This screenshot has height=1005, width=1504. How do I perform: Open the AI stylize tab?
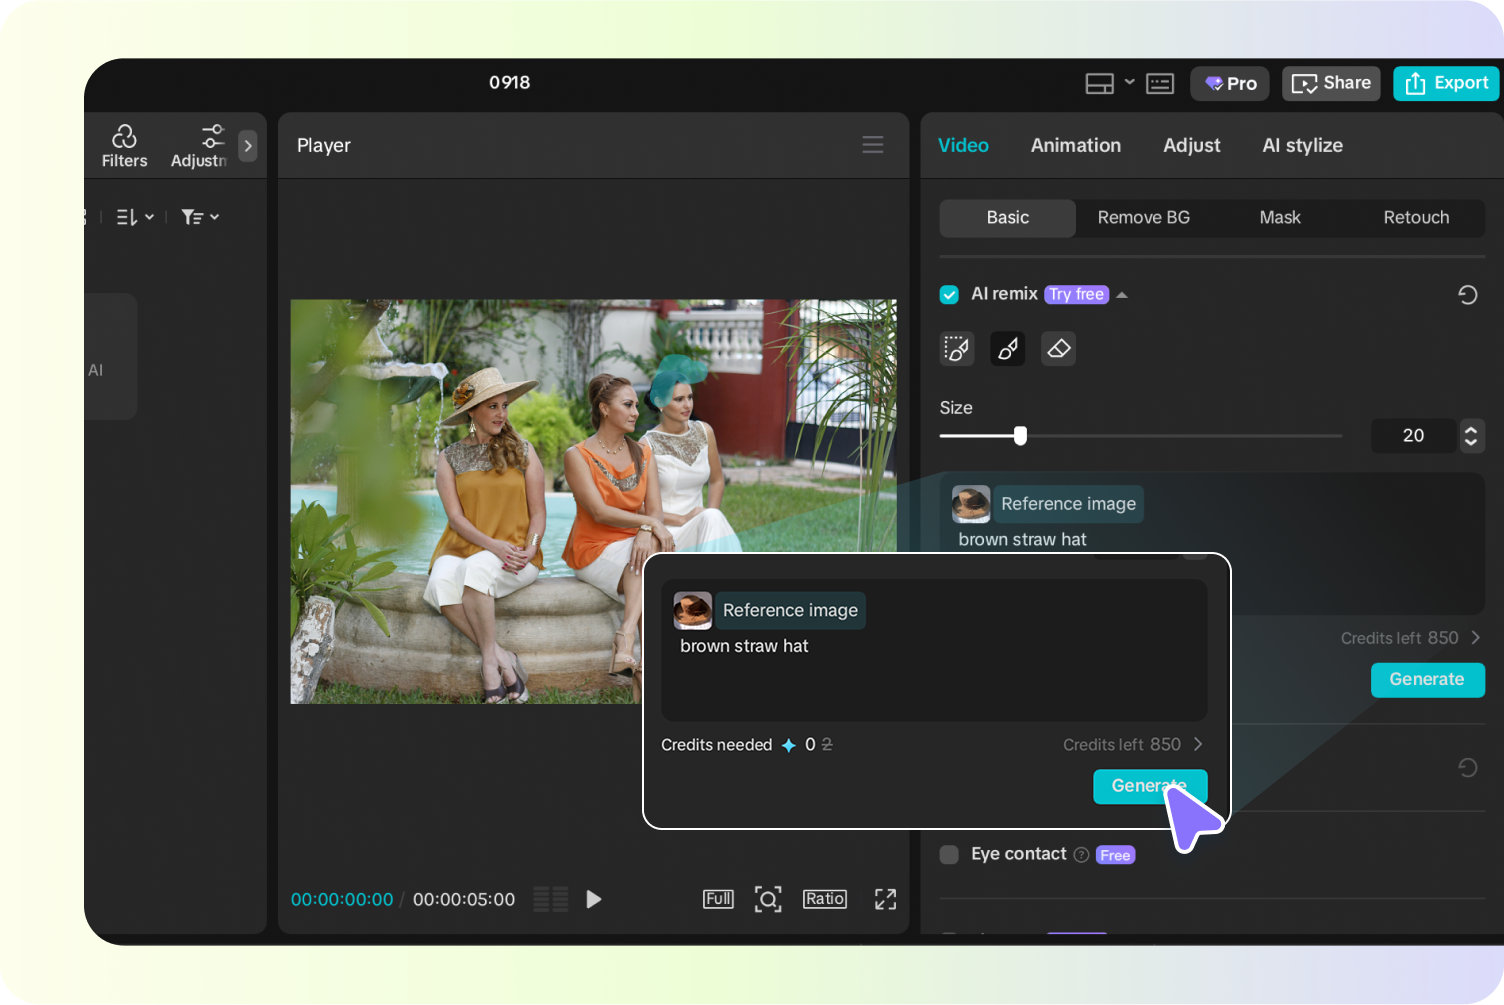click(1303, 145)
